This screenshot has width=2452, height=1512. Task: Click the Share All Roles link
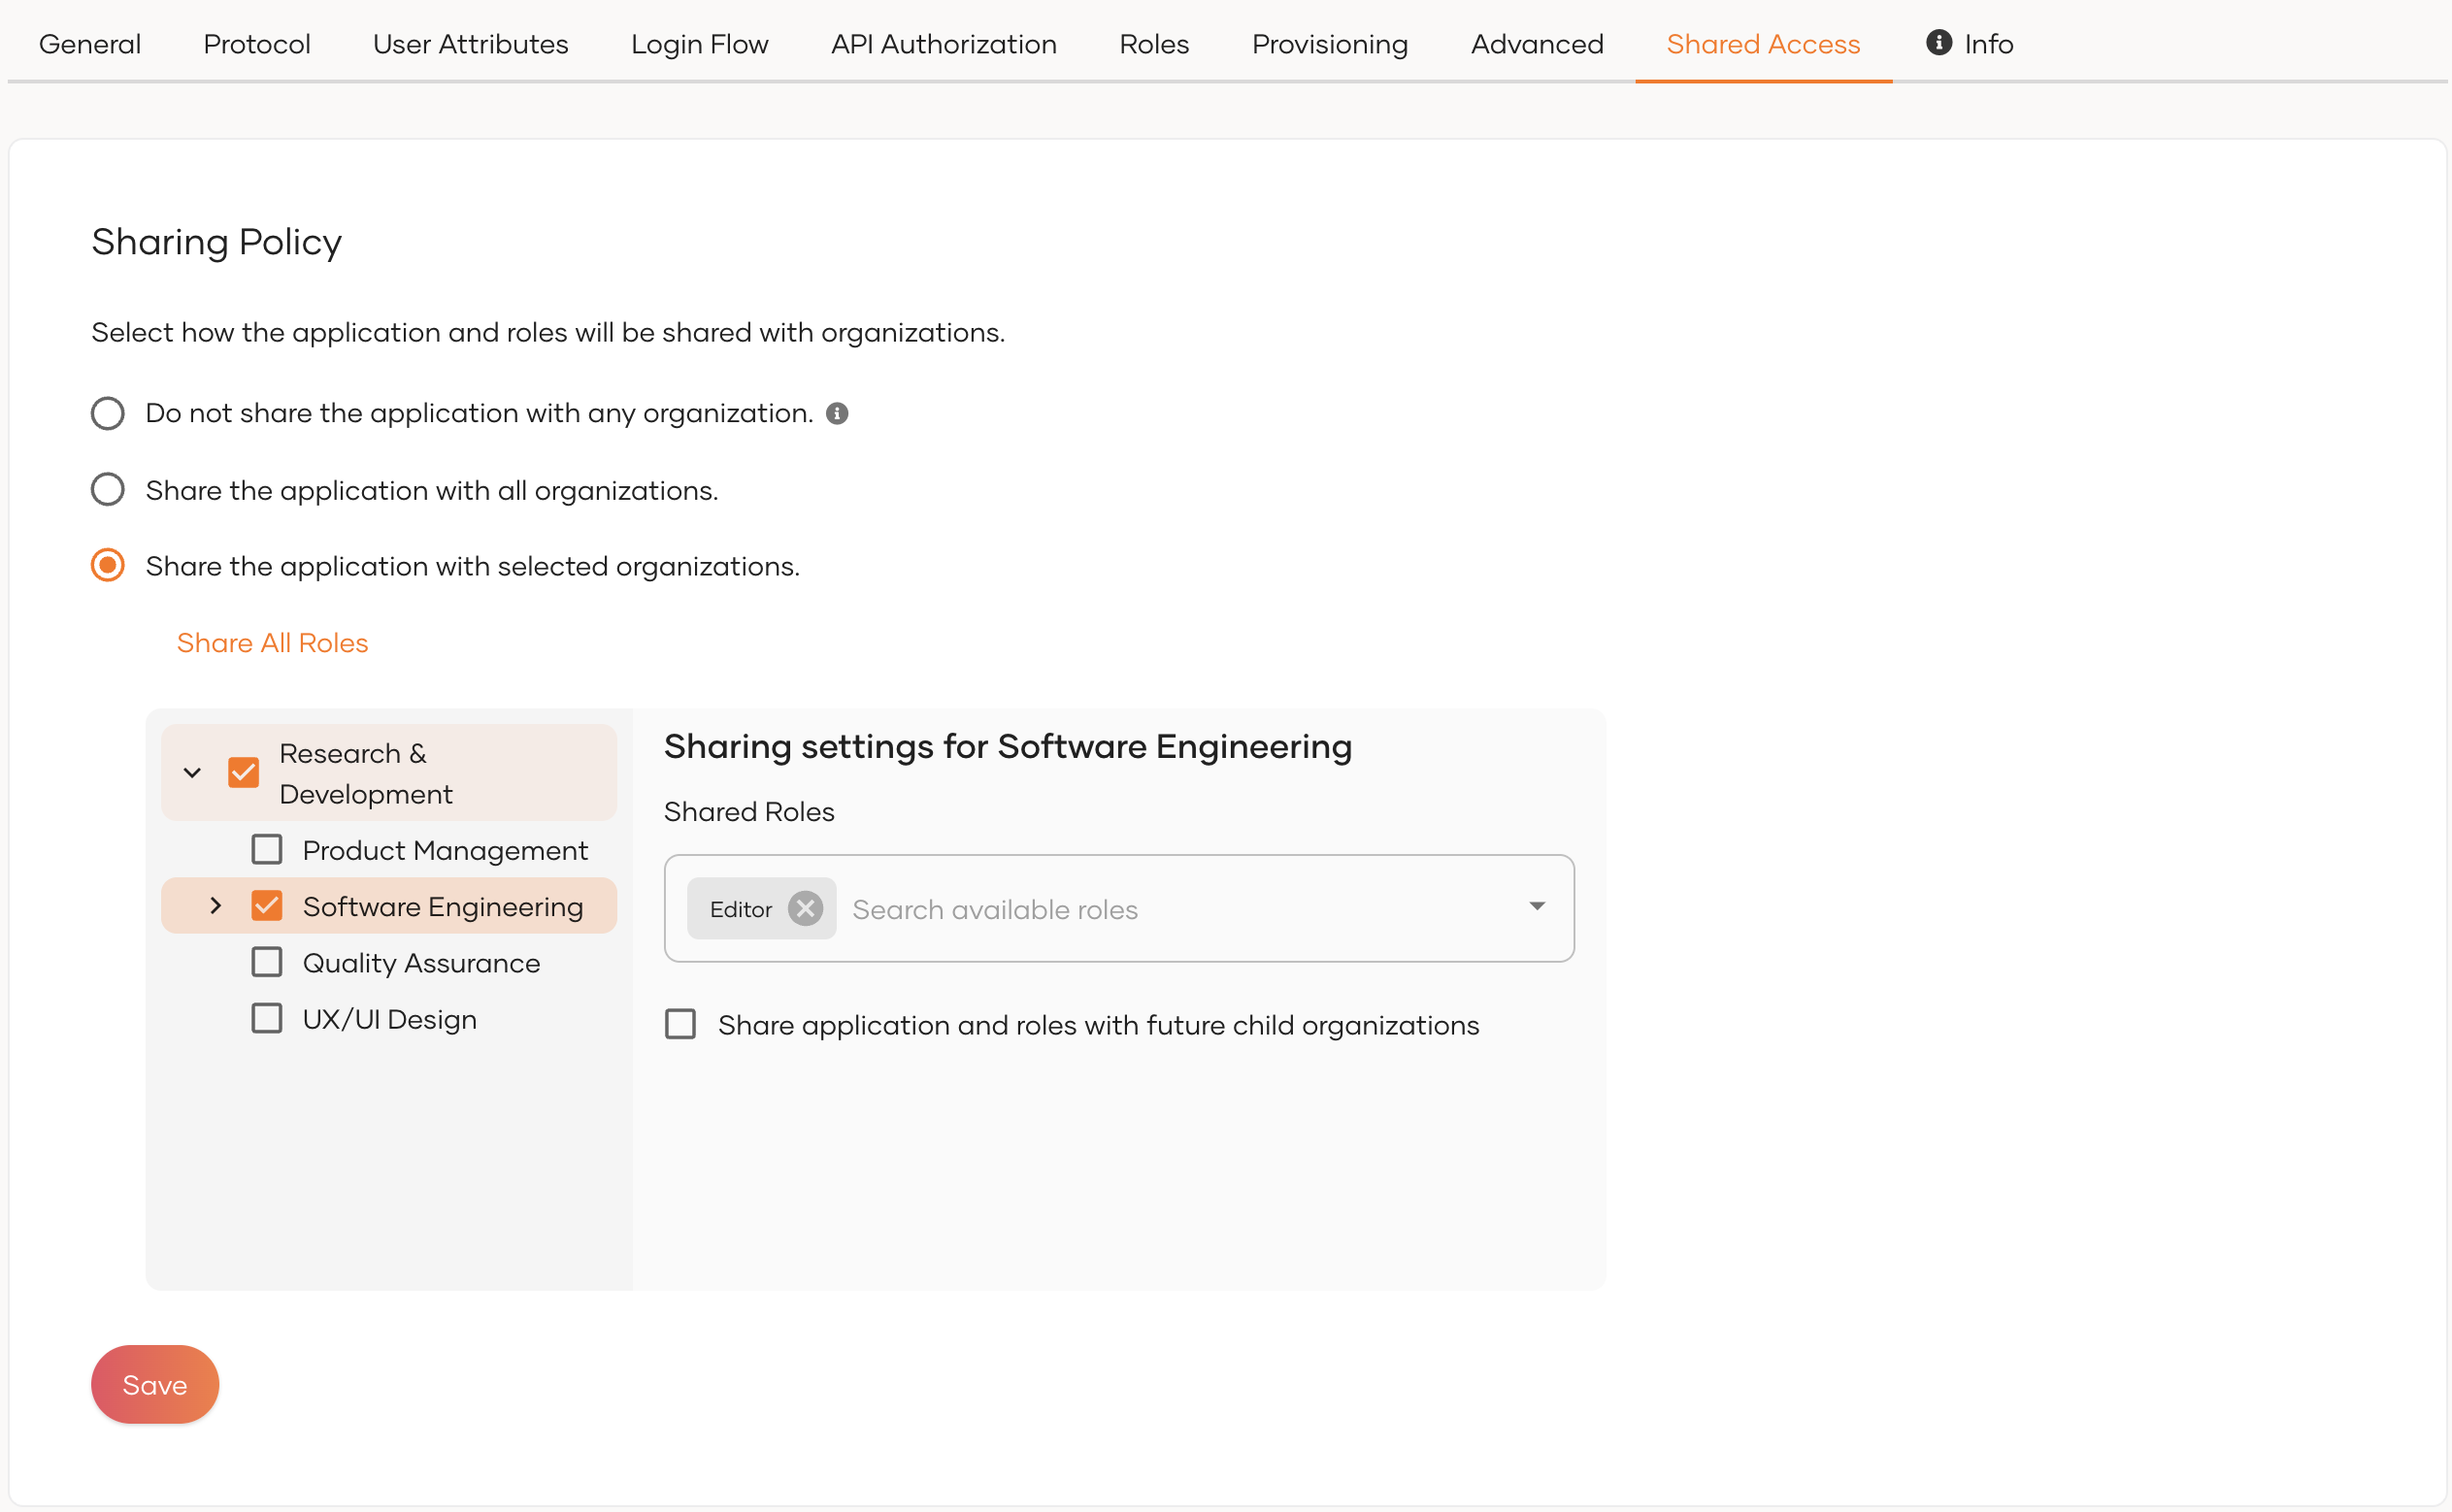click(272, 643)
